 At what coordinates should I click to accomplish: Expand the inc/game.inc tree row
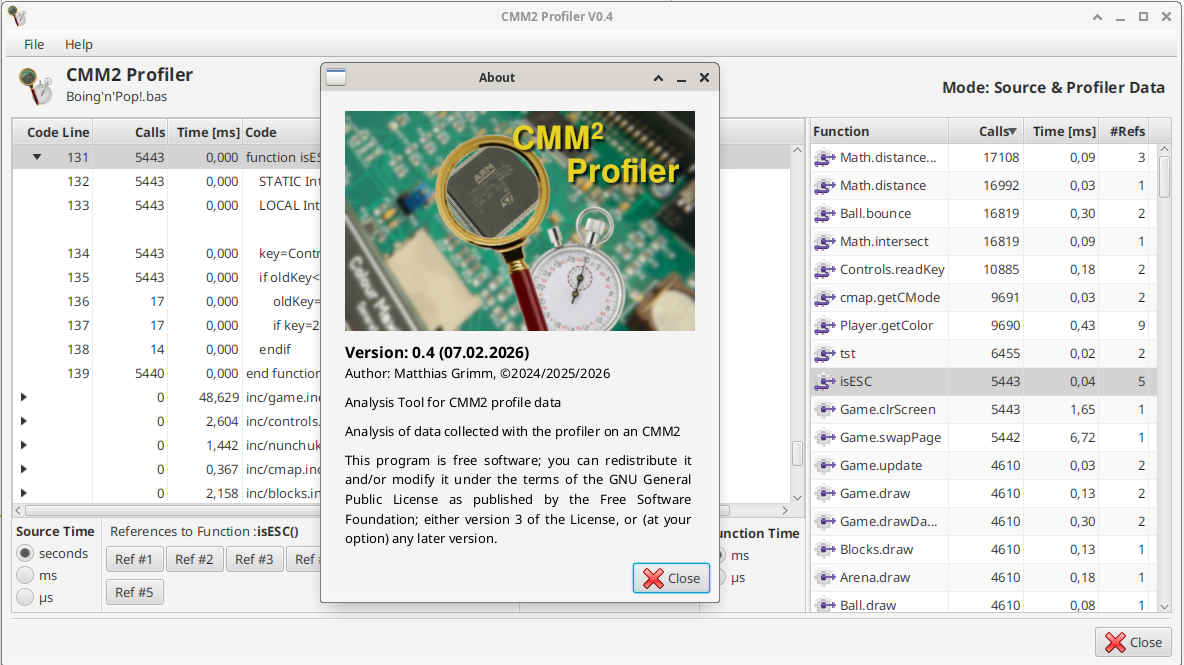coord(24,397)
